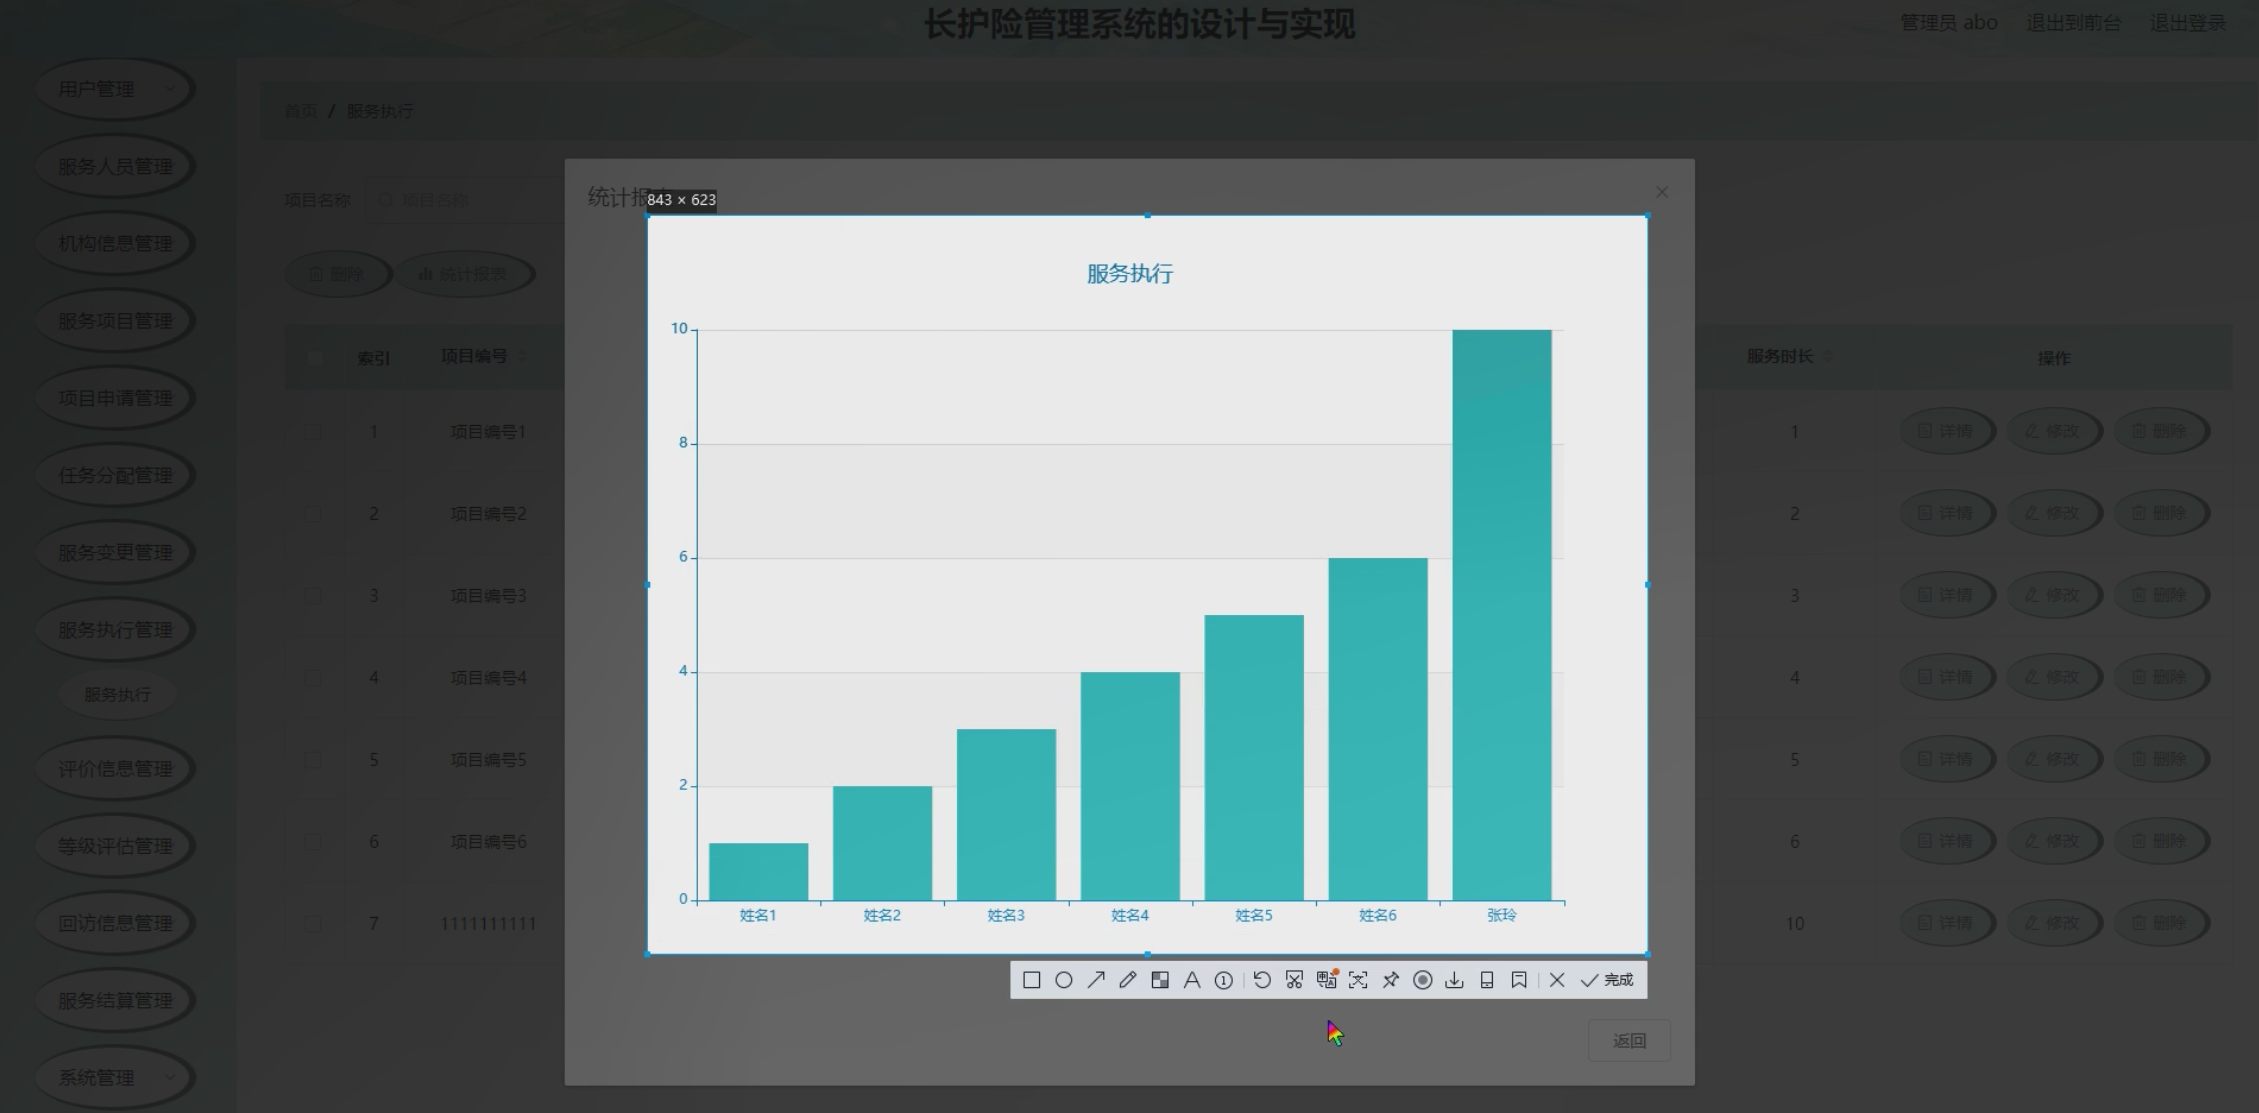This screenshot has width=2259, height=1113.
Task: Pick the pencil freehand tool
Action: click(1128, 980)
